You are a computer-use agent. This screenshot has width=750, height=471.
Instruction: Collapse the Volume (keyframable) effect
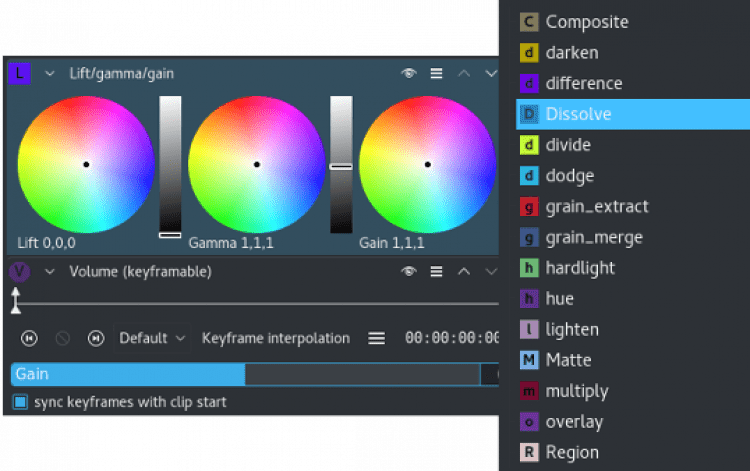tap(48, 271)
